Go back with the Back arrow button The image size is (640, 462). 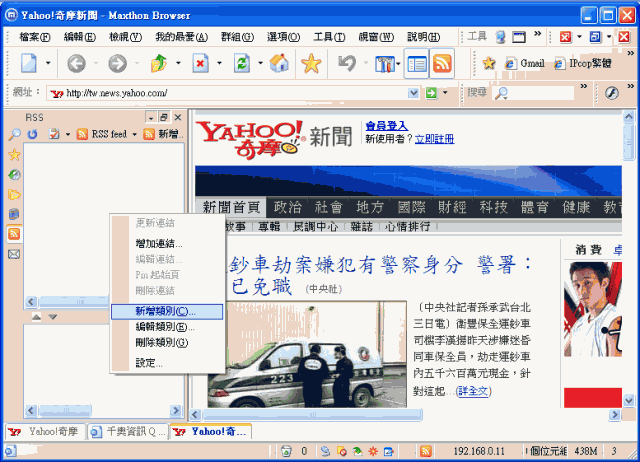(x=76, y=64)
